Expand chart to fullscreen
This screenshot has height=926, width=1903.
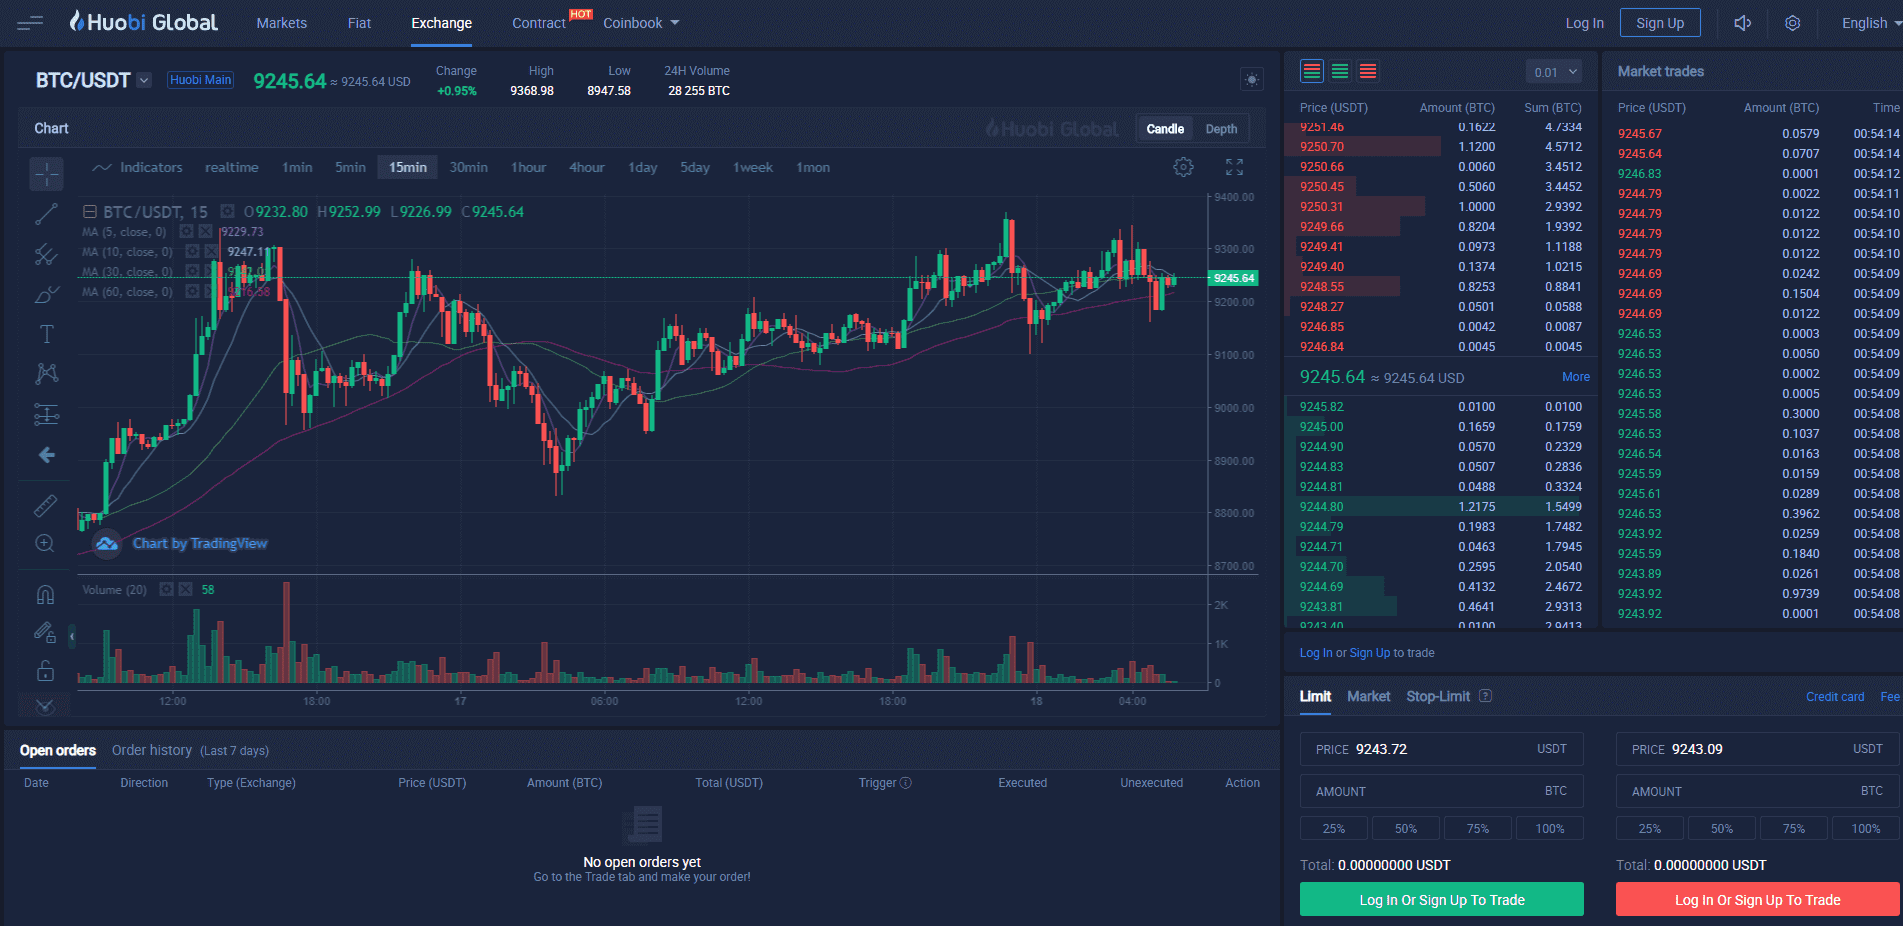(x=1234, y=167)
